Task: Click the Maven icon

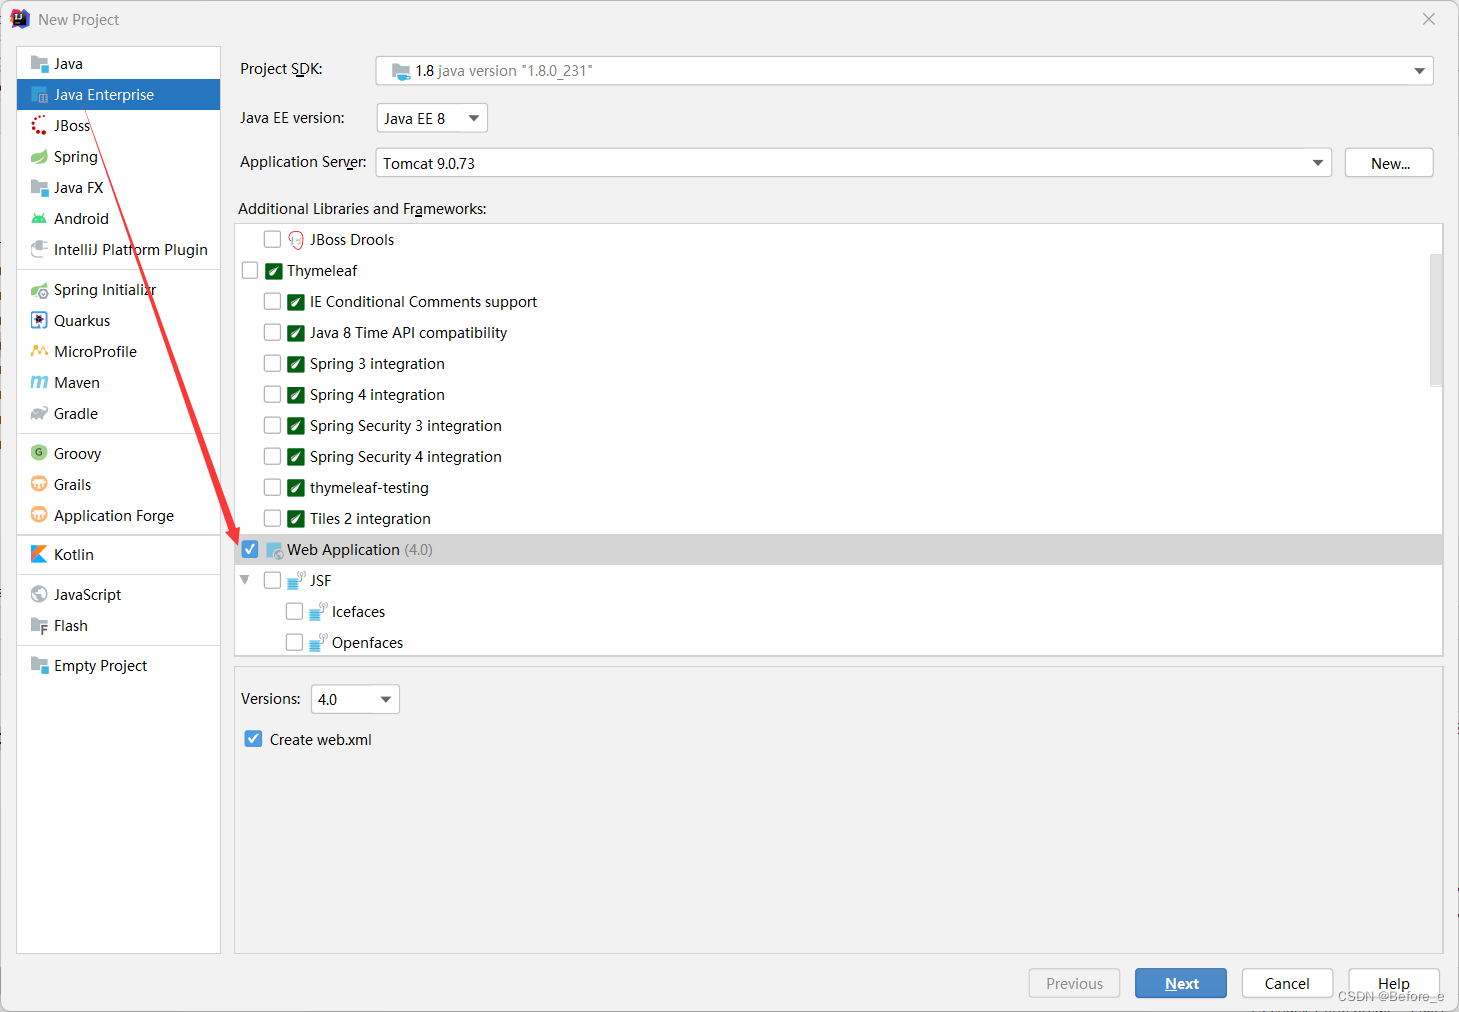Action: pyautogui.click(x=39, y=383)
